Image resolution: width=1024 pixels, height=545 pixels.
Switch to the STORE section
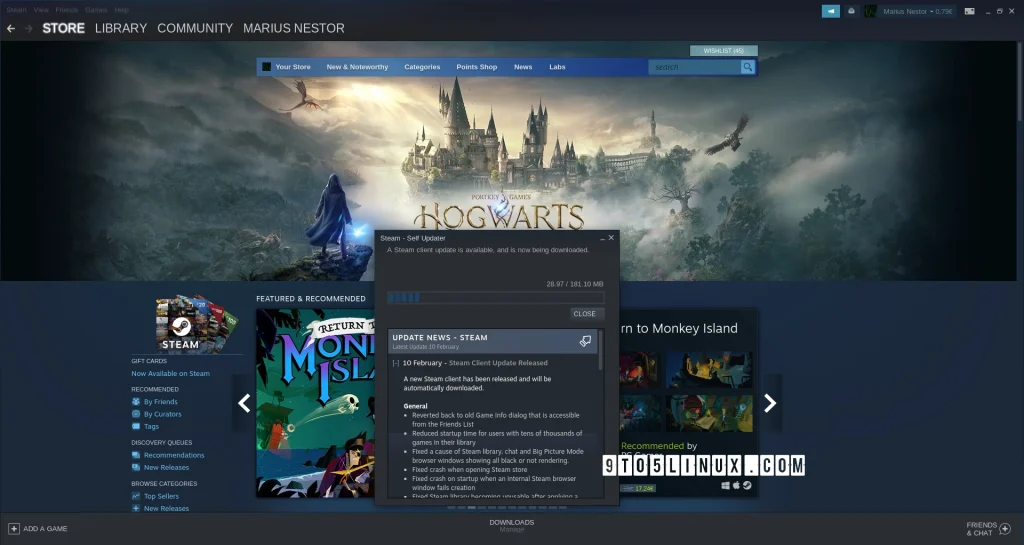(x=63, y=28)
